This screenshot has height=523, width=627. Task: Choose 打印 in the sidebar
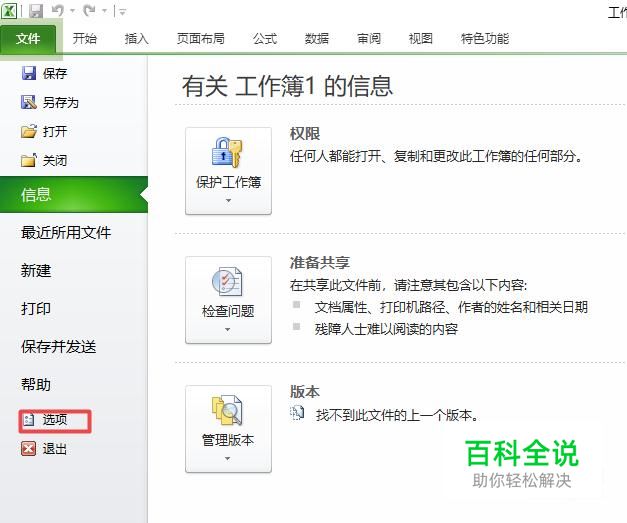[36, 309]
